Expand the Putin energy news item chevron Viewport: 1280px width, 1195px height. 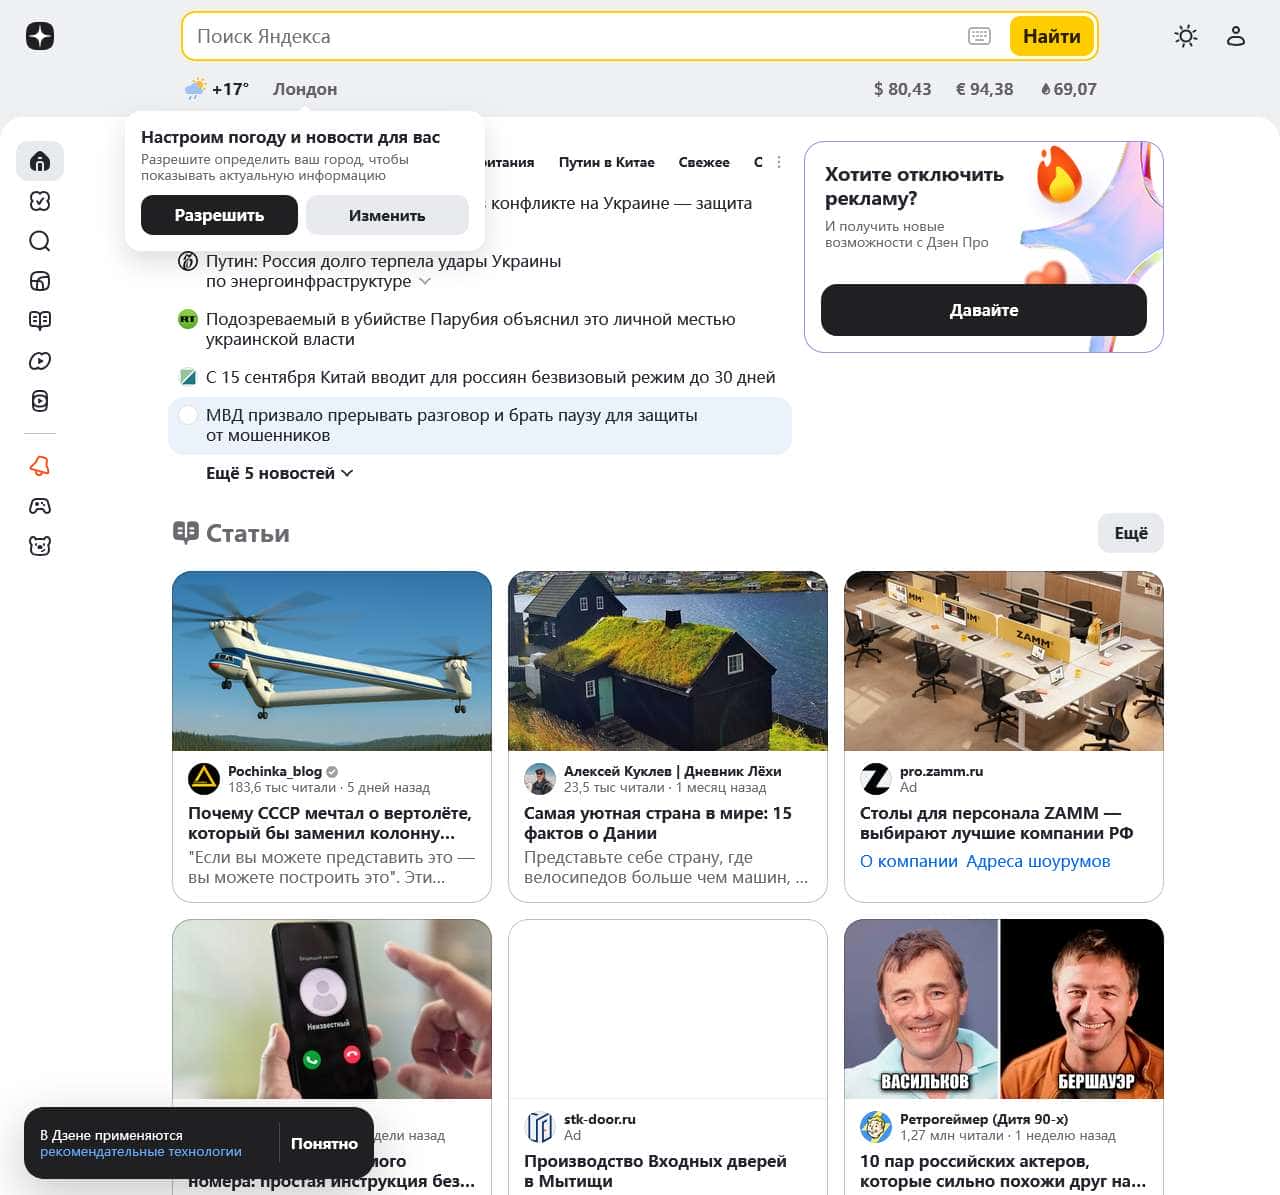coord(425,281)
